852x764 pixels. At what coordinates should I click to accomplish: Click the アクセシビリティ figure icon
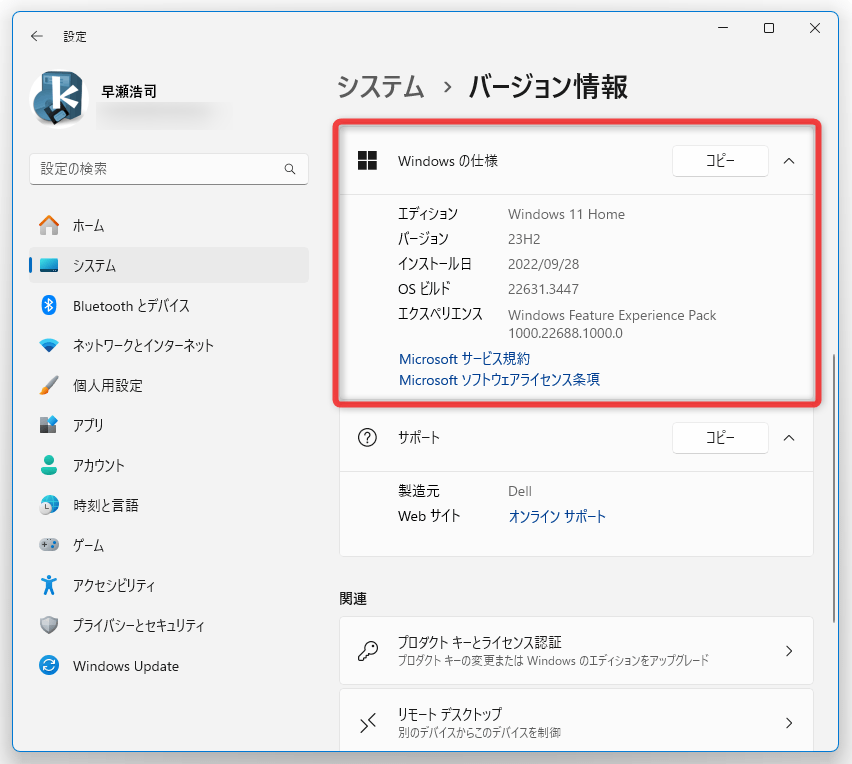(49, 585)
